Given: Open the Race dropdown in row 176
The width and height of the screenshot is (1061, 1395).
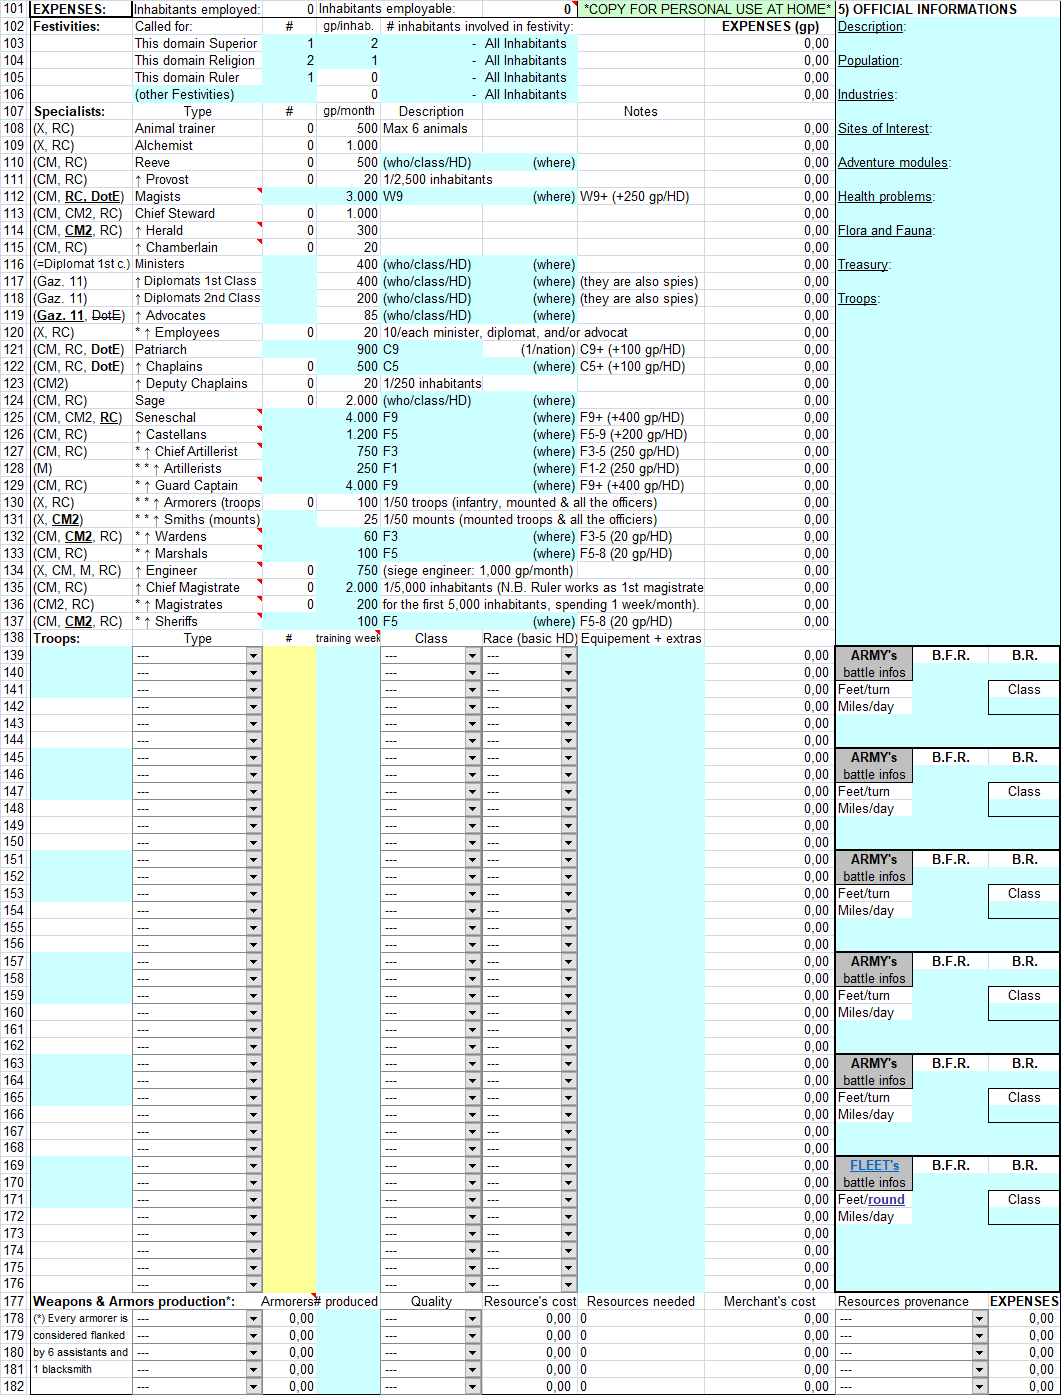Looking at the screenshot, I should point(569,1285).
